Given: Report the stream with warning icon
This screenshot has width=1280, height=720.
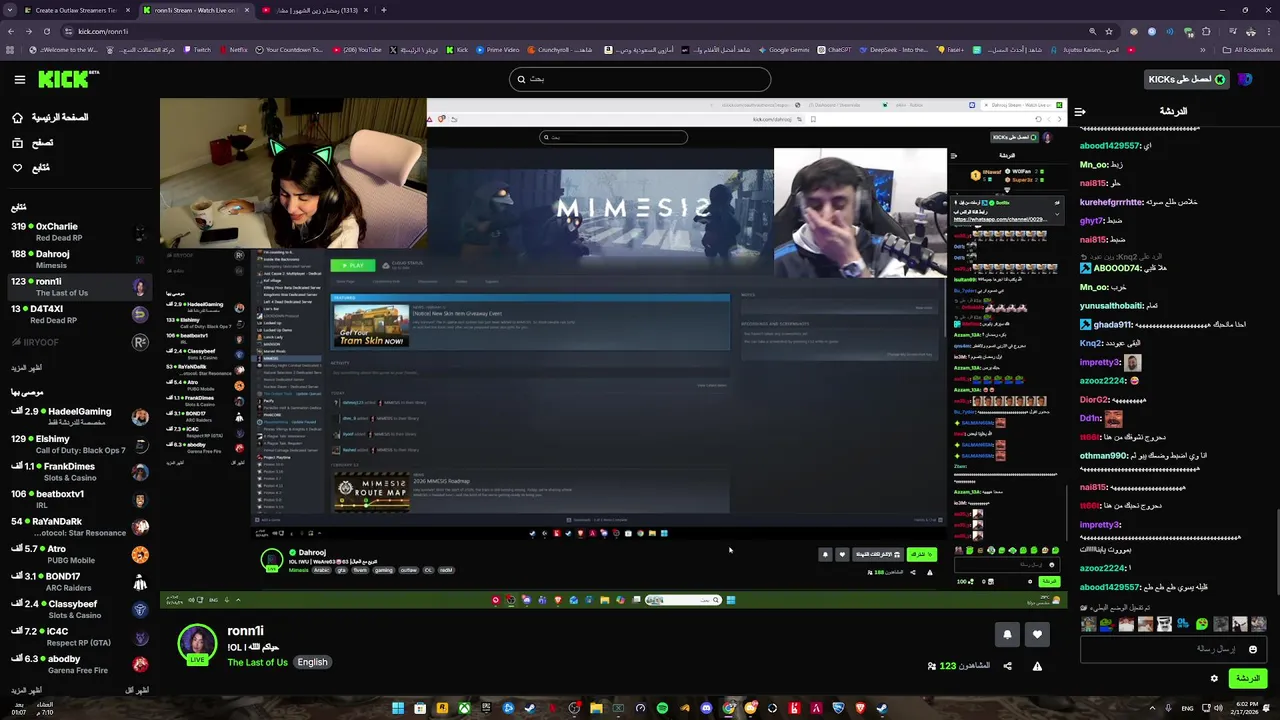Looking at the screenshot, I should tap(1037, 666).
